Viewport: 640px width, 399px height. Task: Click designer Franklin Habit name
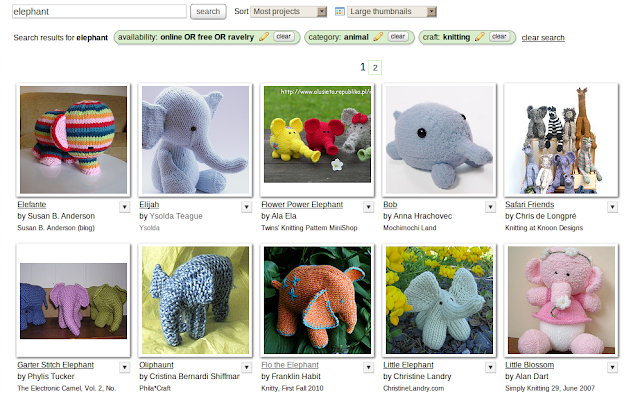point(296,376)
